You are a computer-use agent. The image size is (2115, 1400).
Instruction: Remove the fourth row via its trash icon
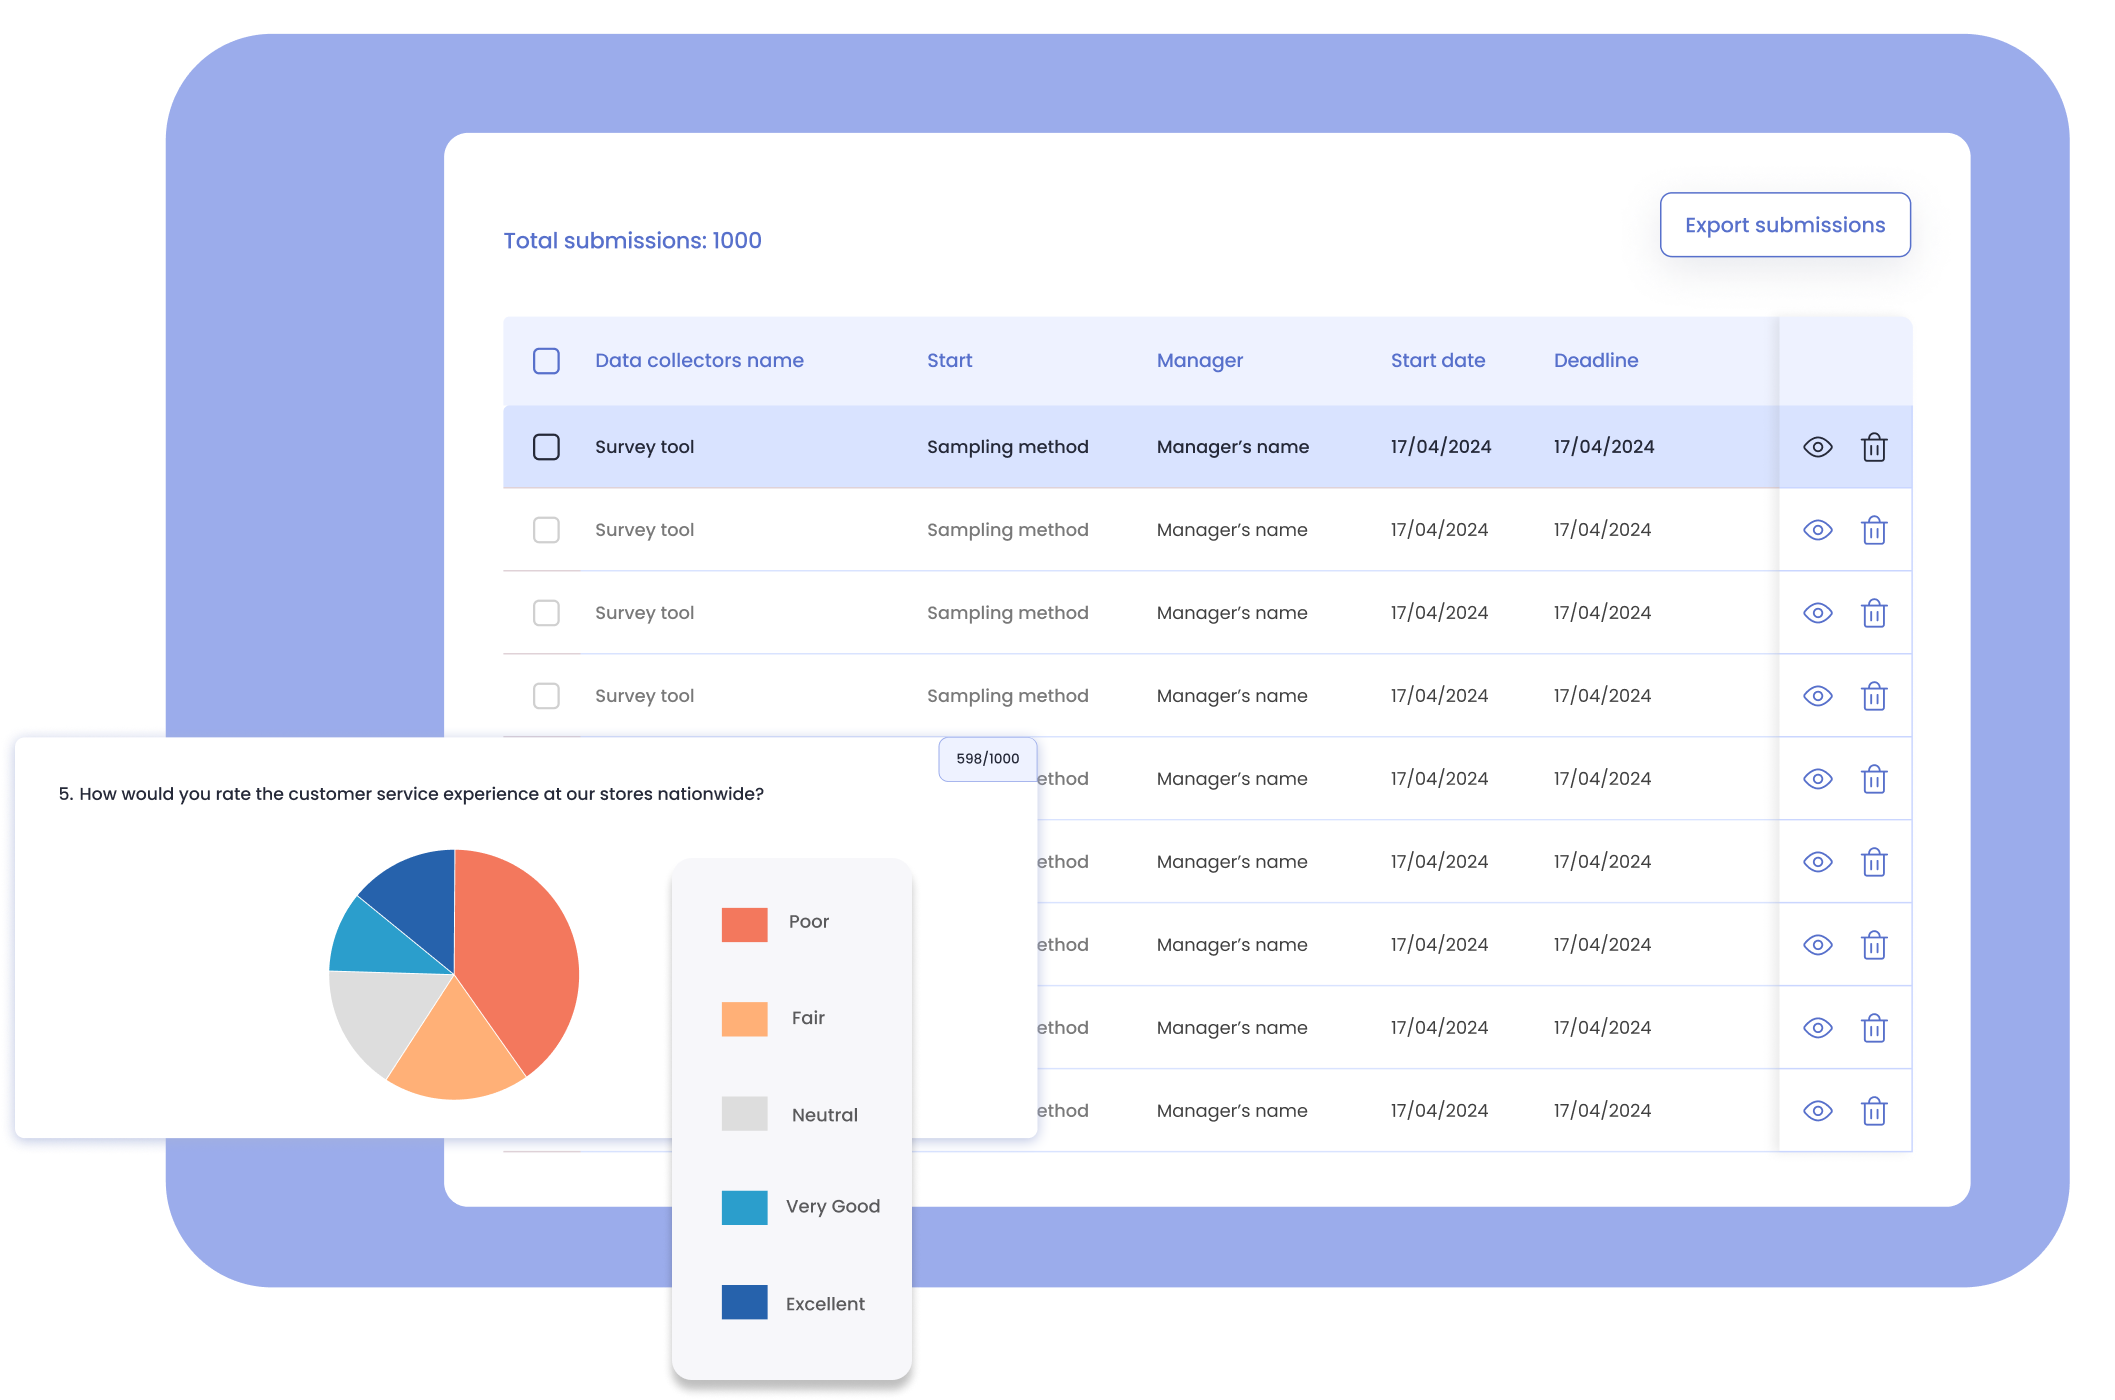tap(1873, 696)
